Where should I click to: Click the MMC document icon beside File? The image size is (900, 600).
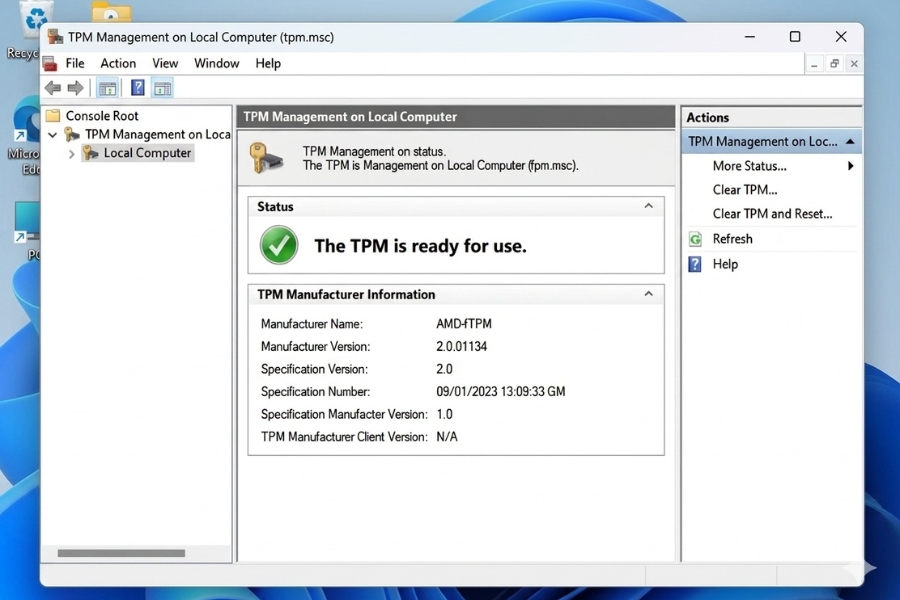51,63
